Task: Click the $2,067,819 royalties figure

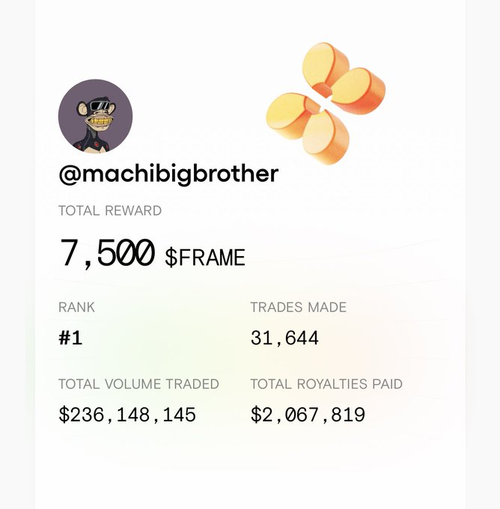Action: [308, 415]
